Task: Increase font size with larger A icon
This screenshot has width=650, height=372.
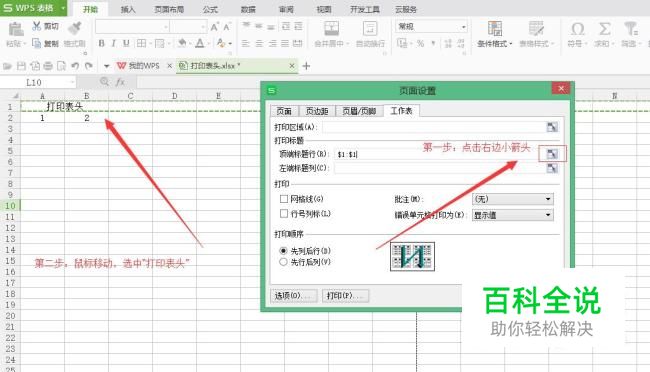Action: click(x=214, y=27)
